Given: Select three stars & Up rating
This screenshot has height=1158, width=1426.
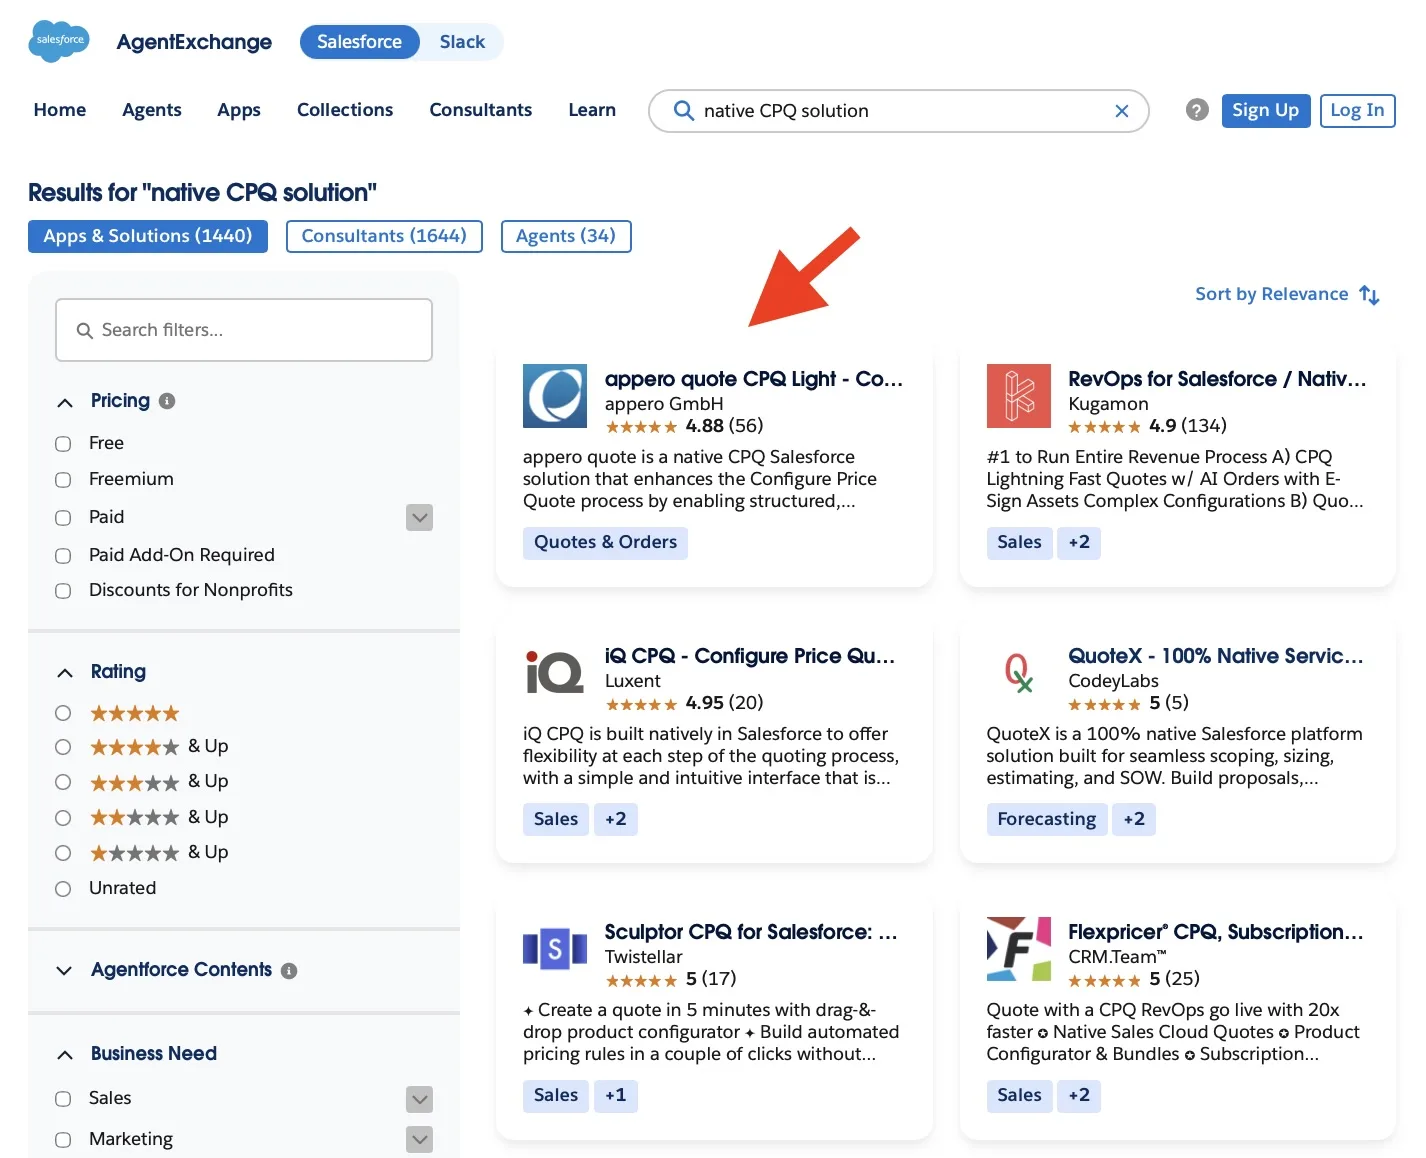Looking at the screenshot, I should point(63,782).
